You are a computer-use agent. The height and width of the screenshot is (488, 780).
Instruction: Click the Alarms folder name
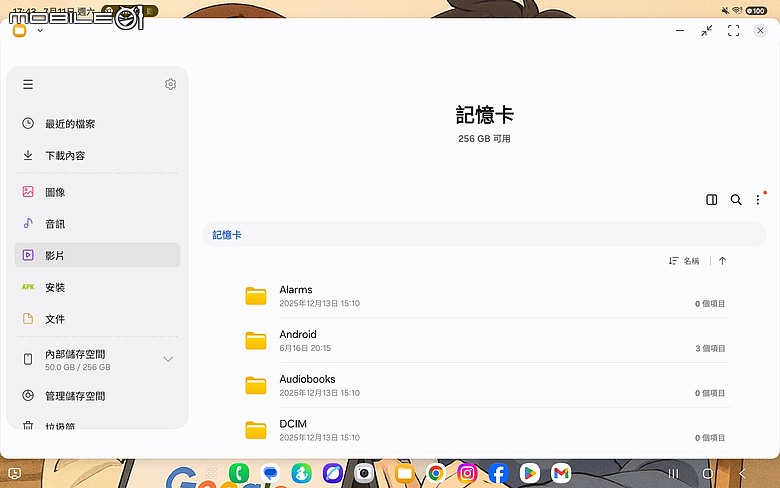click(295, 290)
